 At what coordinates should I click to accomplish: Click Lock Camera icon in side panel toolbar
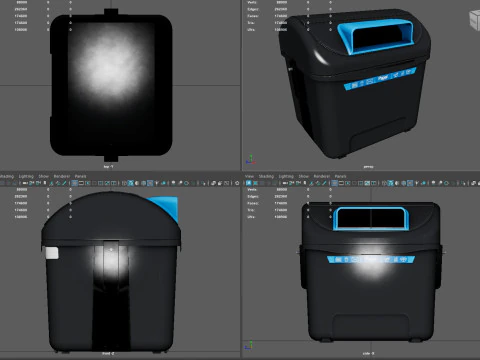click(291, 183)
